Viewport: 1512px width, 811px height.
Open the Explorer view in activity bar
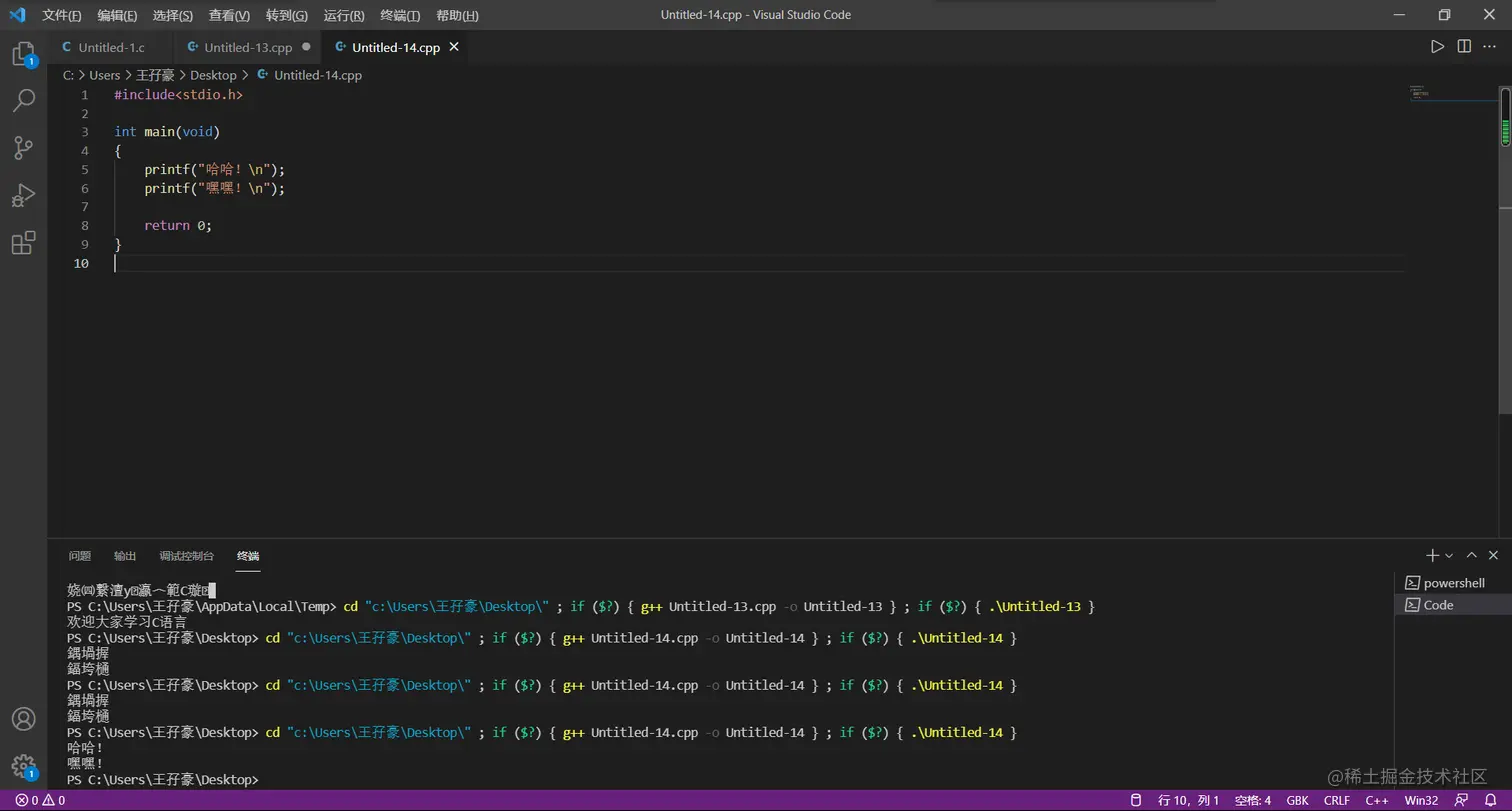pos(23,54)
